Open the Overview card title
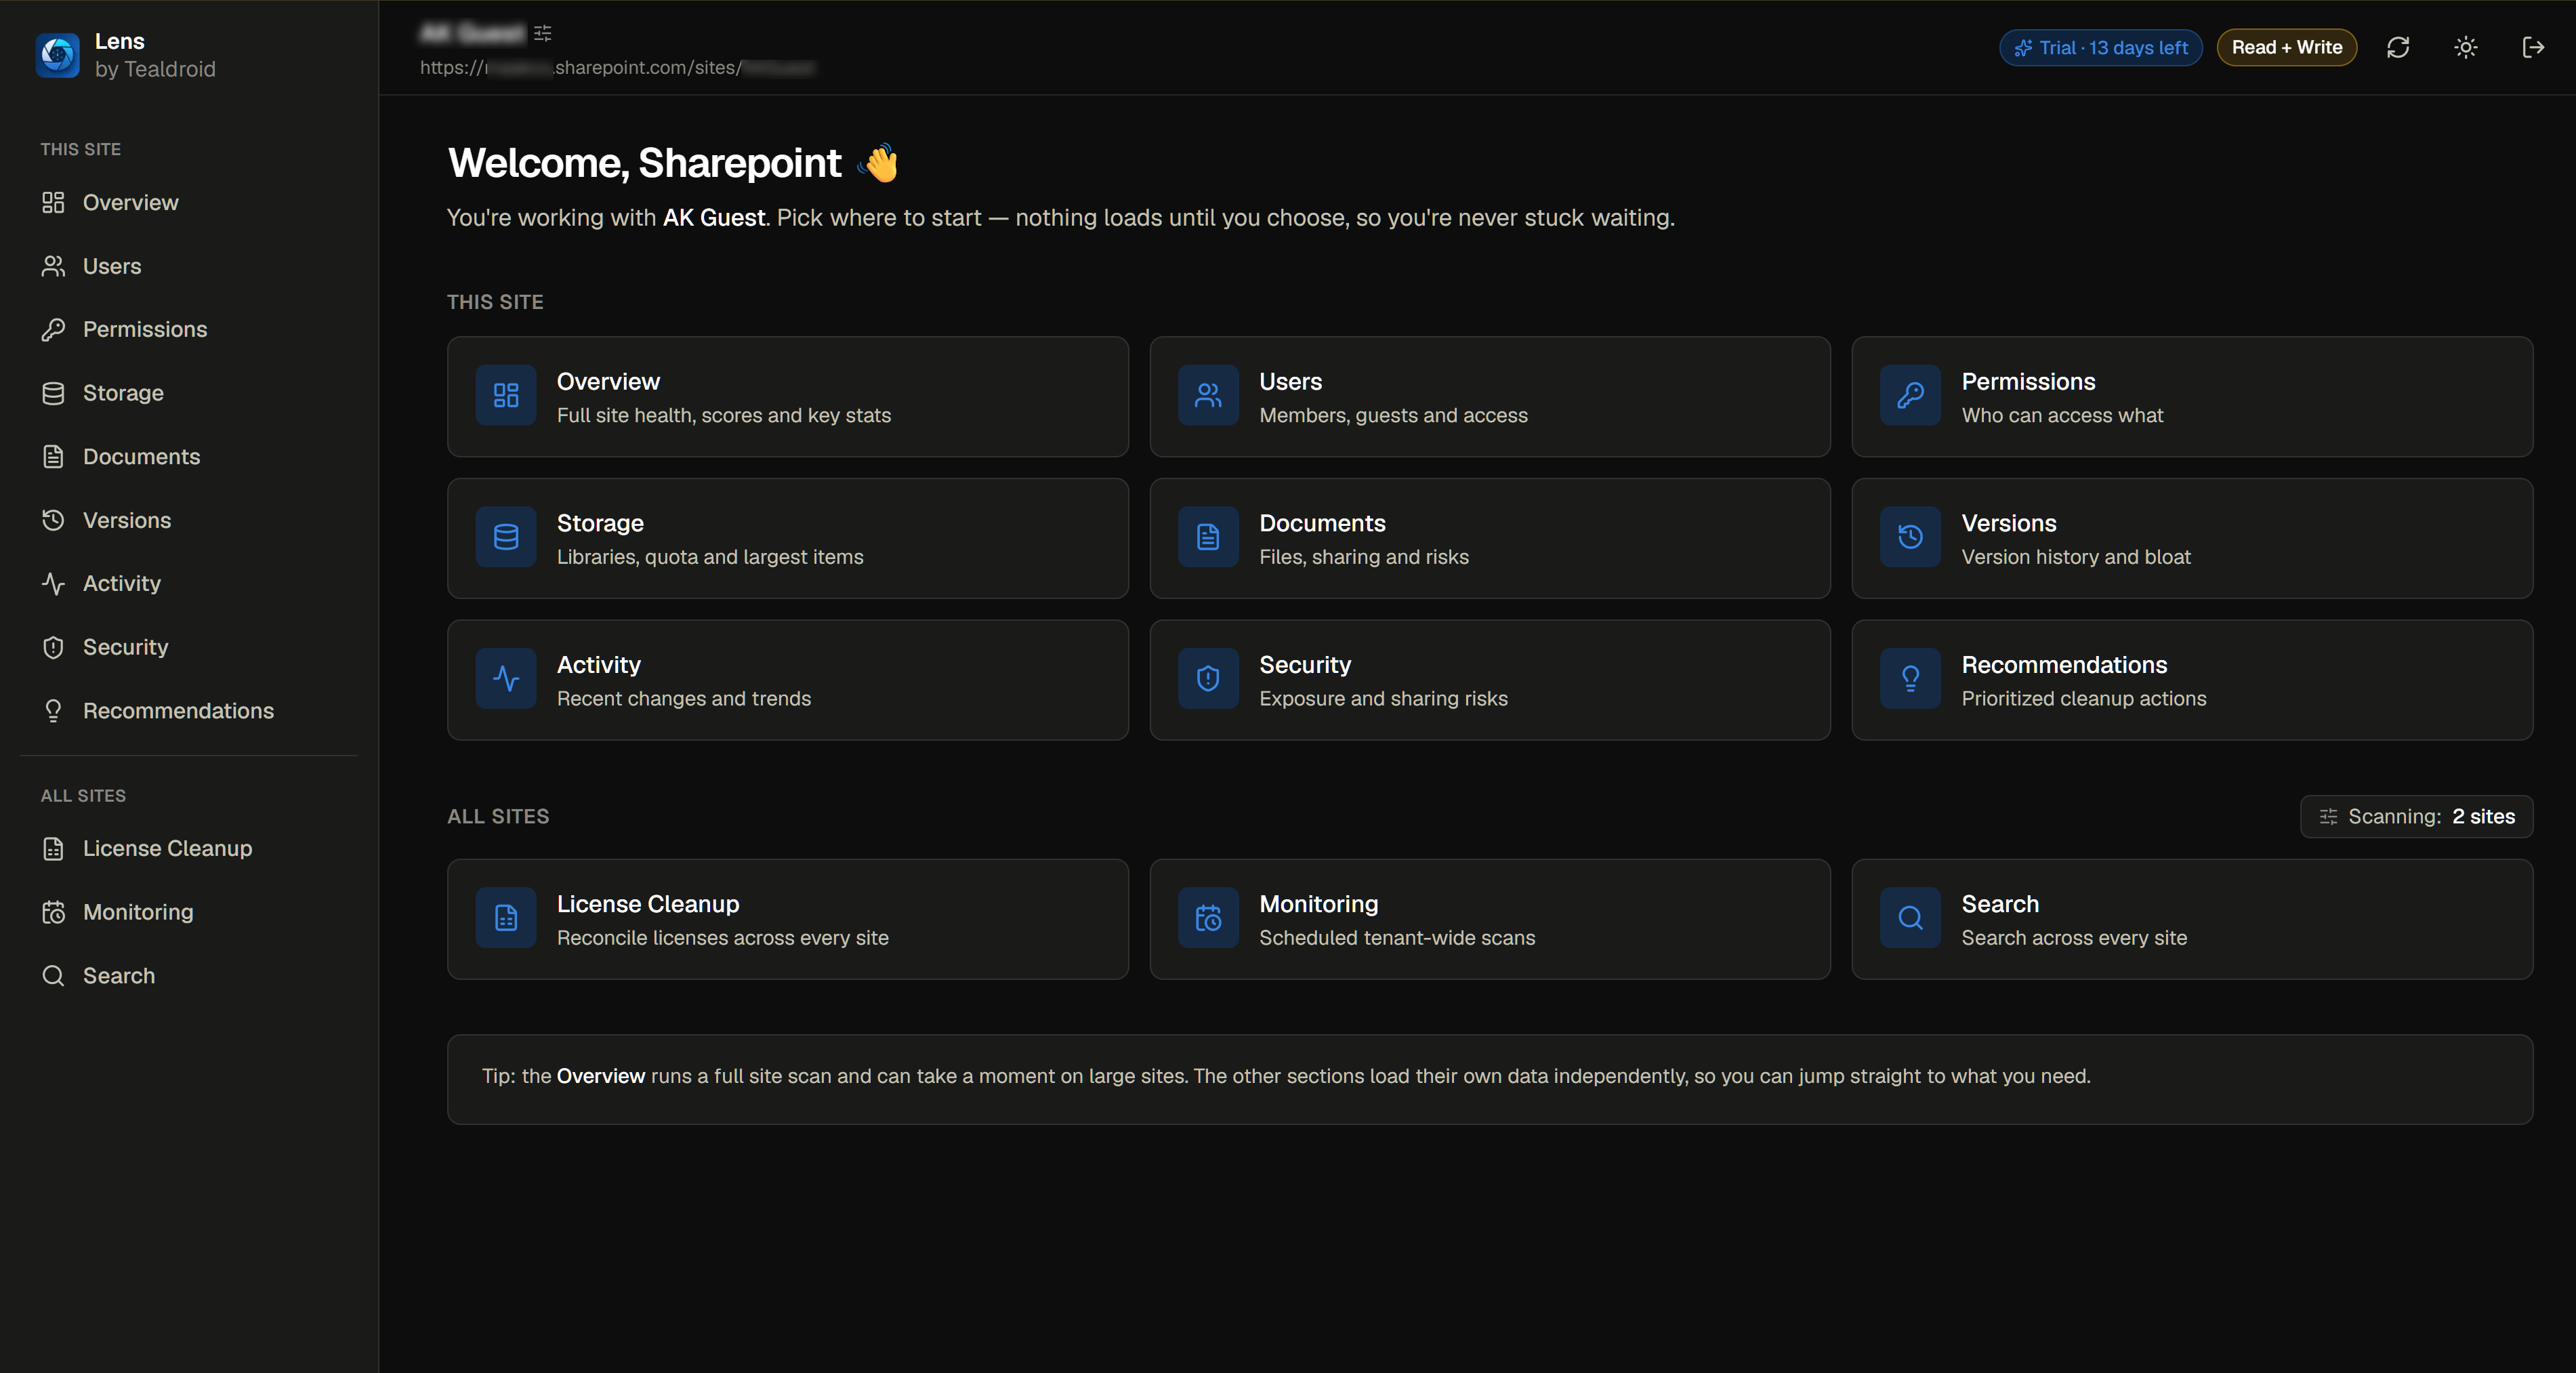Viewport: 2576px width, 1373px height. (608, 381)
